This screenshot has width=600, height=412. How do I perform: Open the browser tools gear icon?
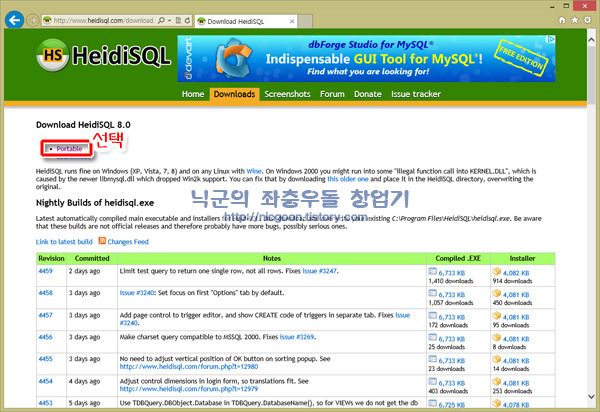tap(587, 20)
